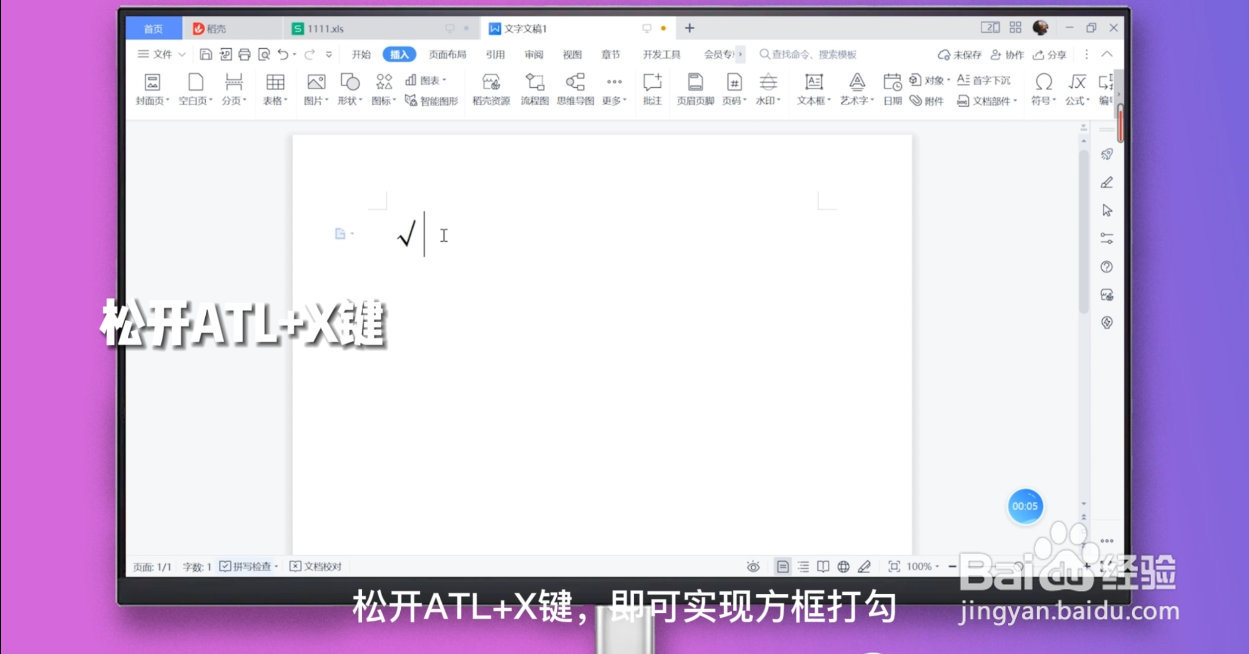Toggle the 拼写检查 spell check checkbox

click(226, 565)
